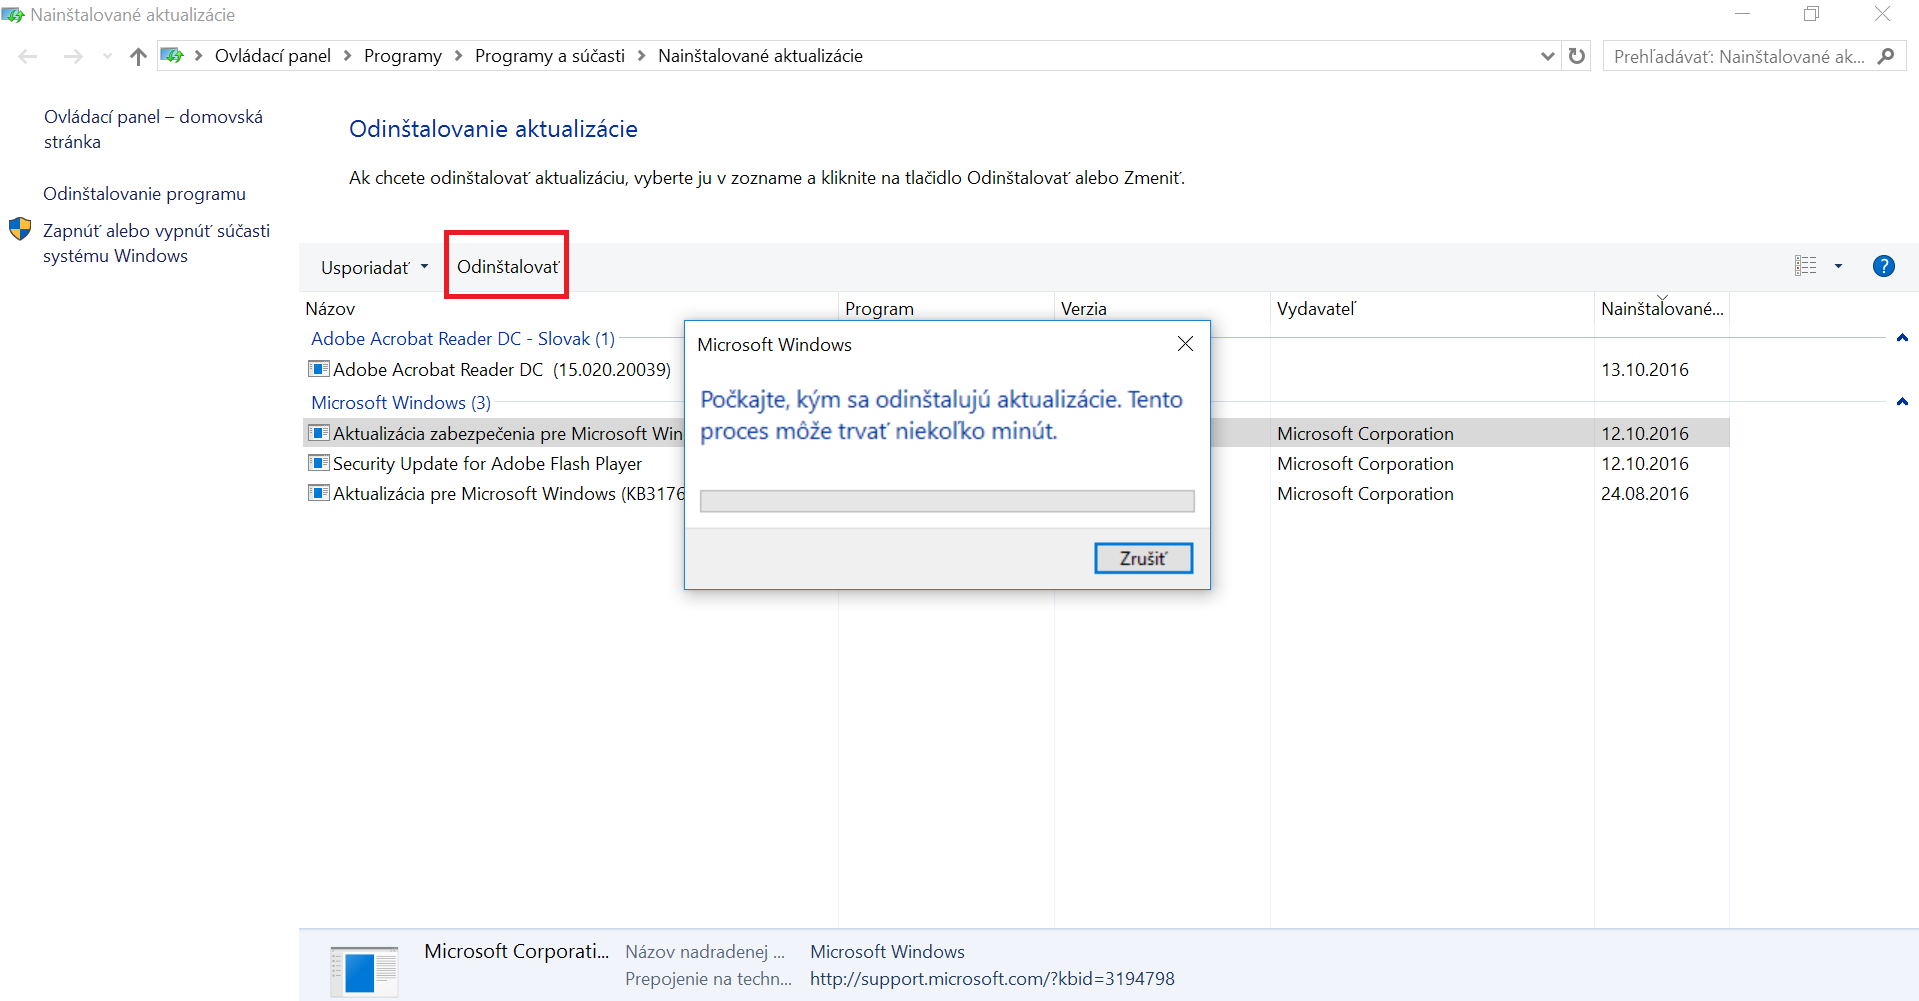Screen dimensions: 1919x1001
Task: Open the Usporiadať dropdown menu
Action: click(374, 267)
